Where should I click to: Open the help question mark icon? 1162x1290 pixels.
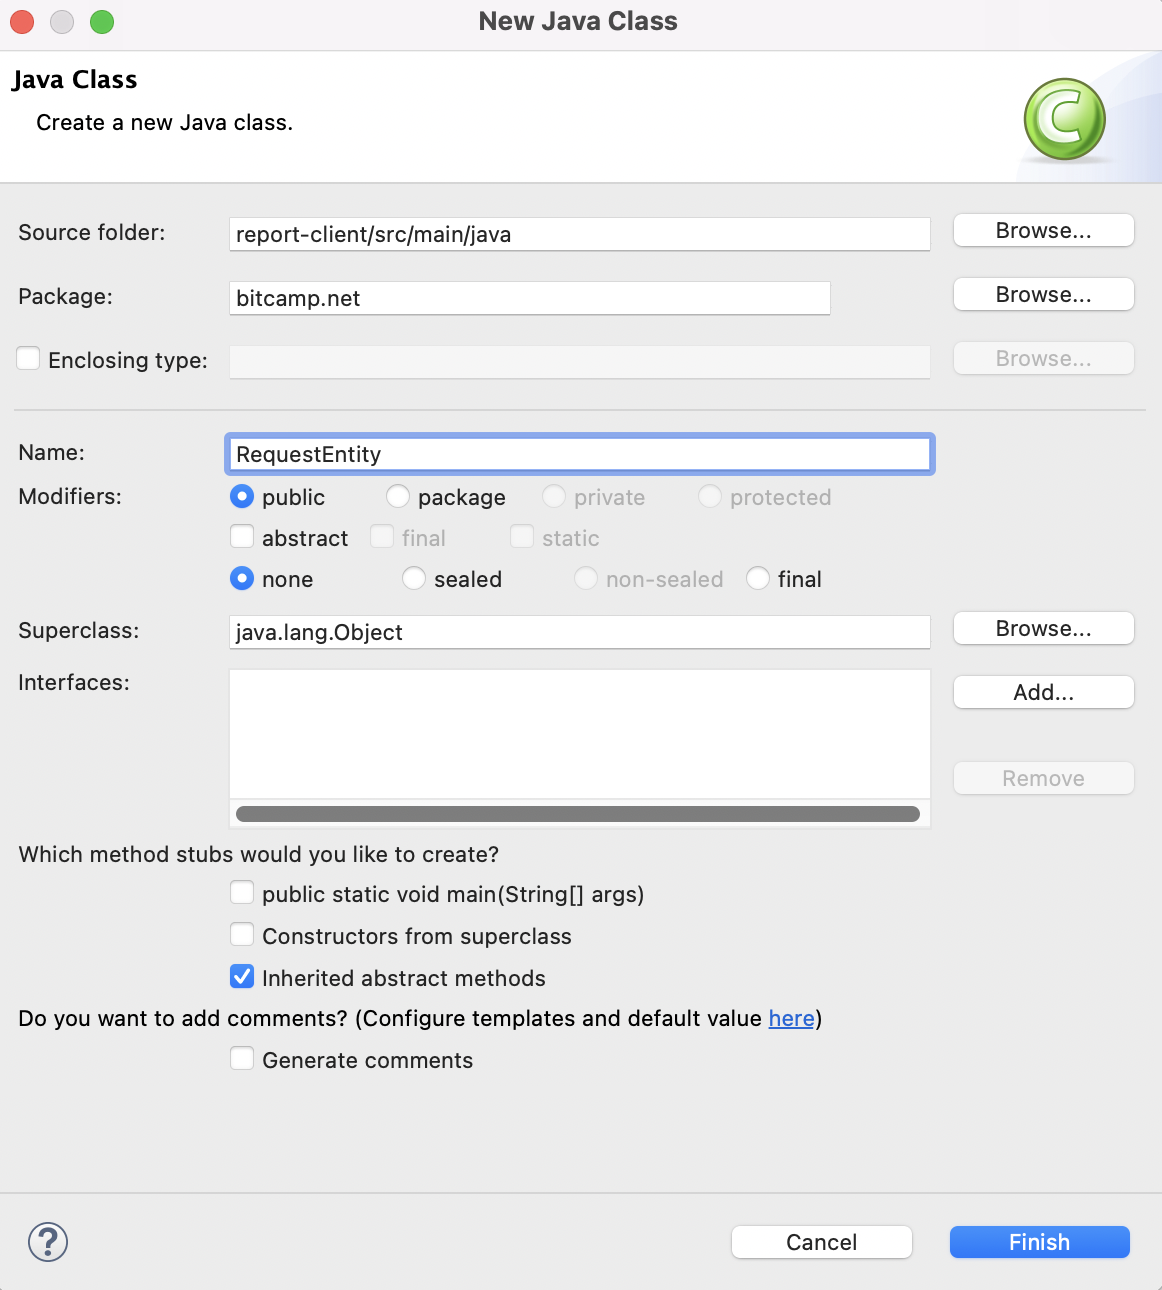click(48, 1242)
